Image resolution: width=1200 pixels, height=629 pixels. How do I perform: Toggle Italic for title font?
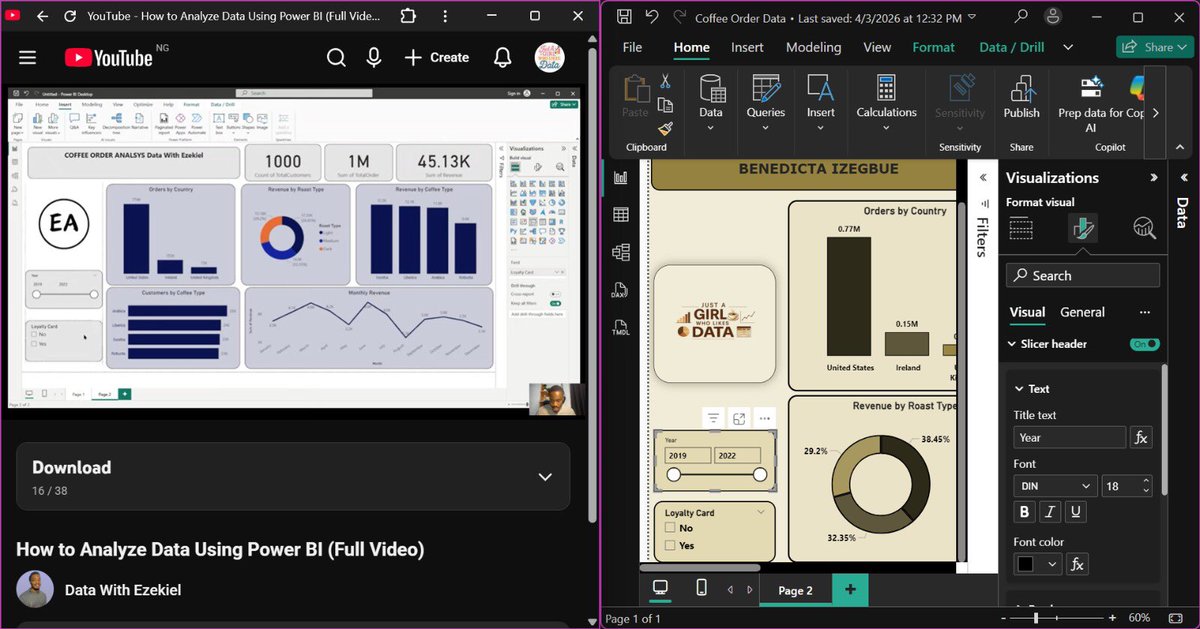tap(1050, 512)
